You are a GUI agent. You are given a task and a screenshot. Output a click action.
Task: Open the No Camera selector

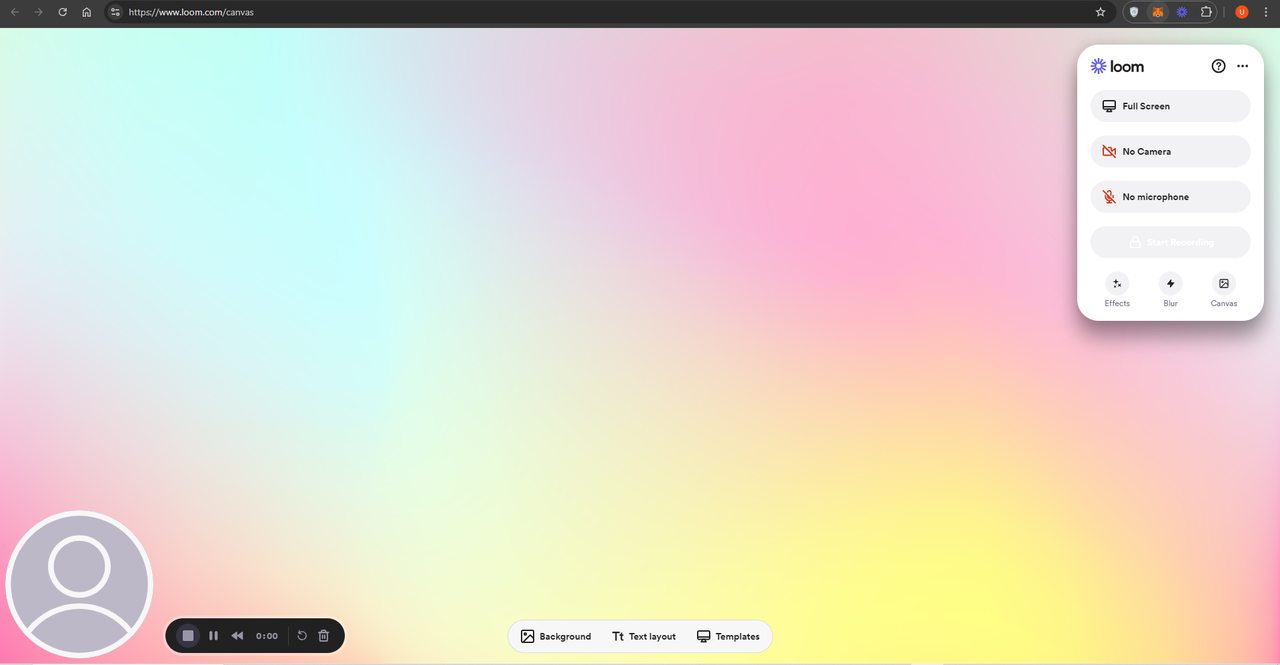[1170, 152]
